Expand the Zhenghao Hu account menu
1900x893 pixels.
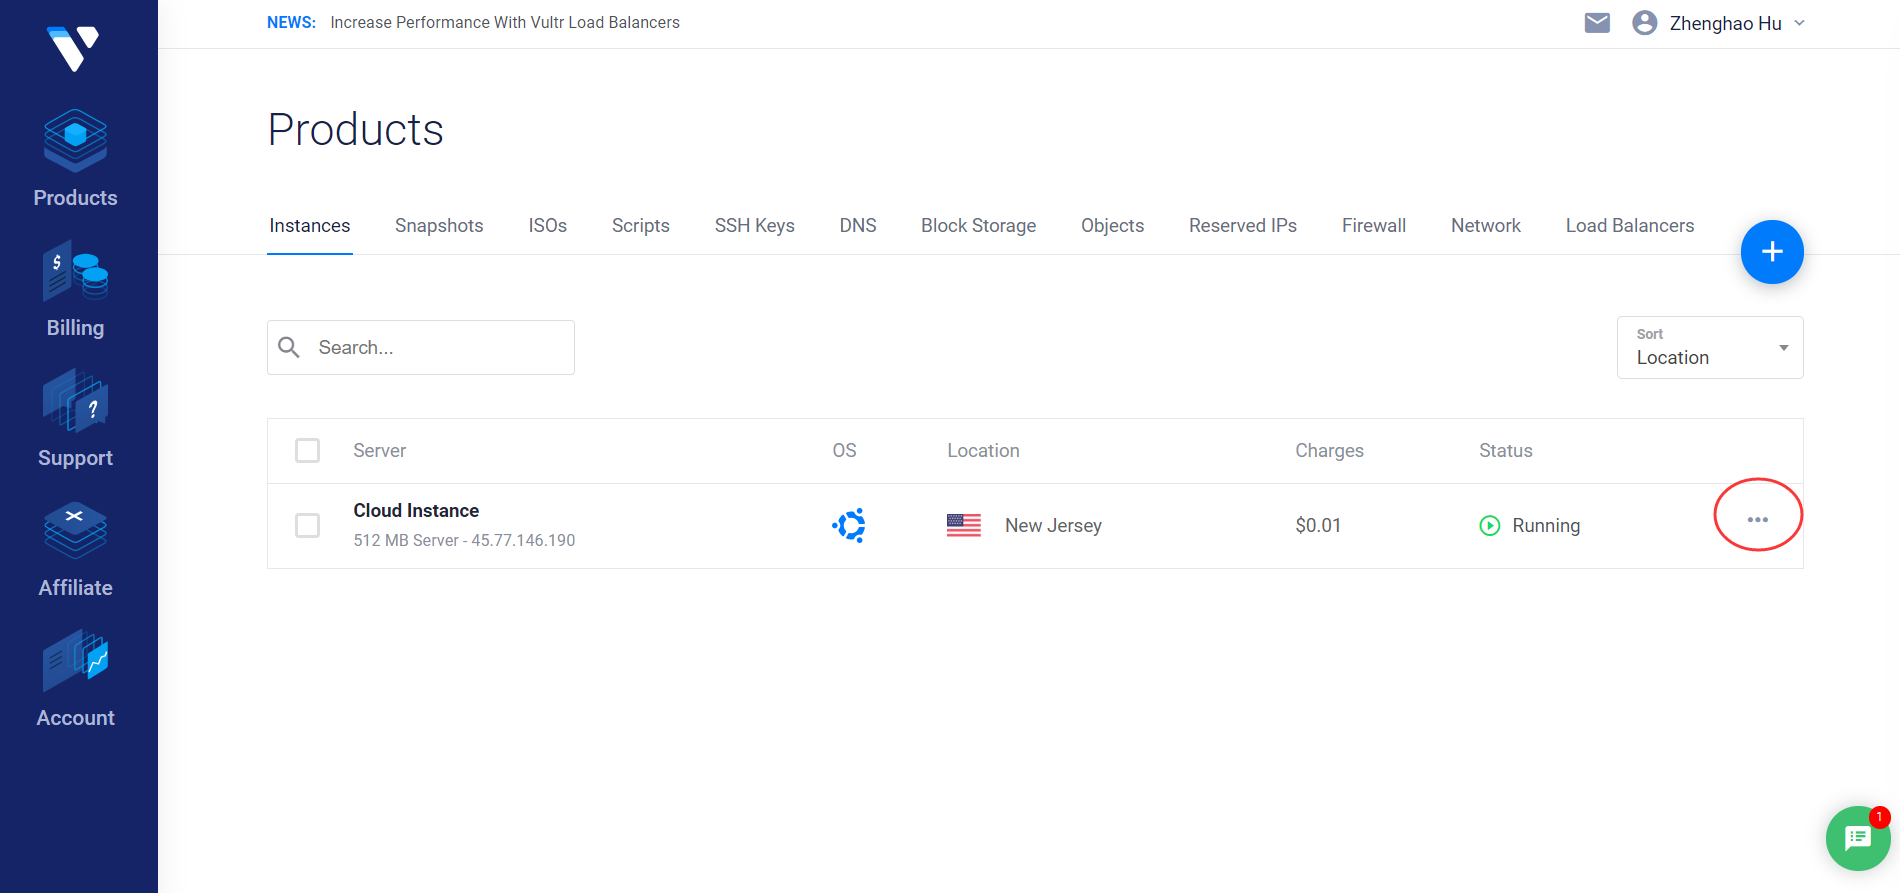[1799, 23]
